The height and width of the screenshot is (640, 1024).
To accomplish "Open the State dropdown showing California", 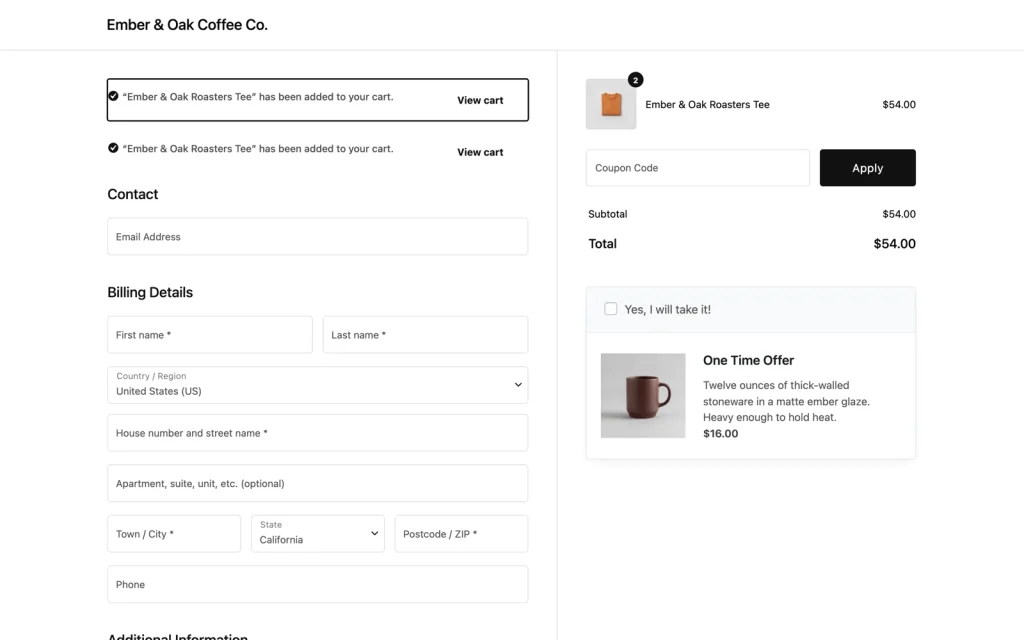I will coord(317,534).
